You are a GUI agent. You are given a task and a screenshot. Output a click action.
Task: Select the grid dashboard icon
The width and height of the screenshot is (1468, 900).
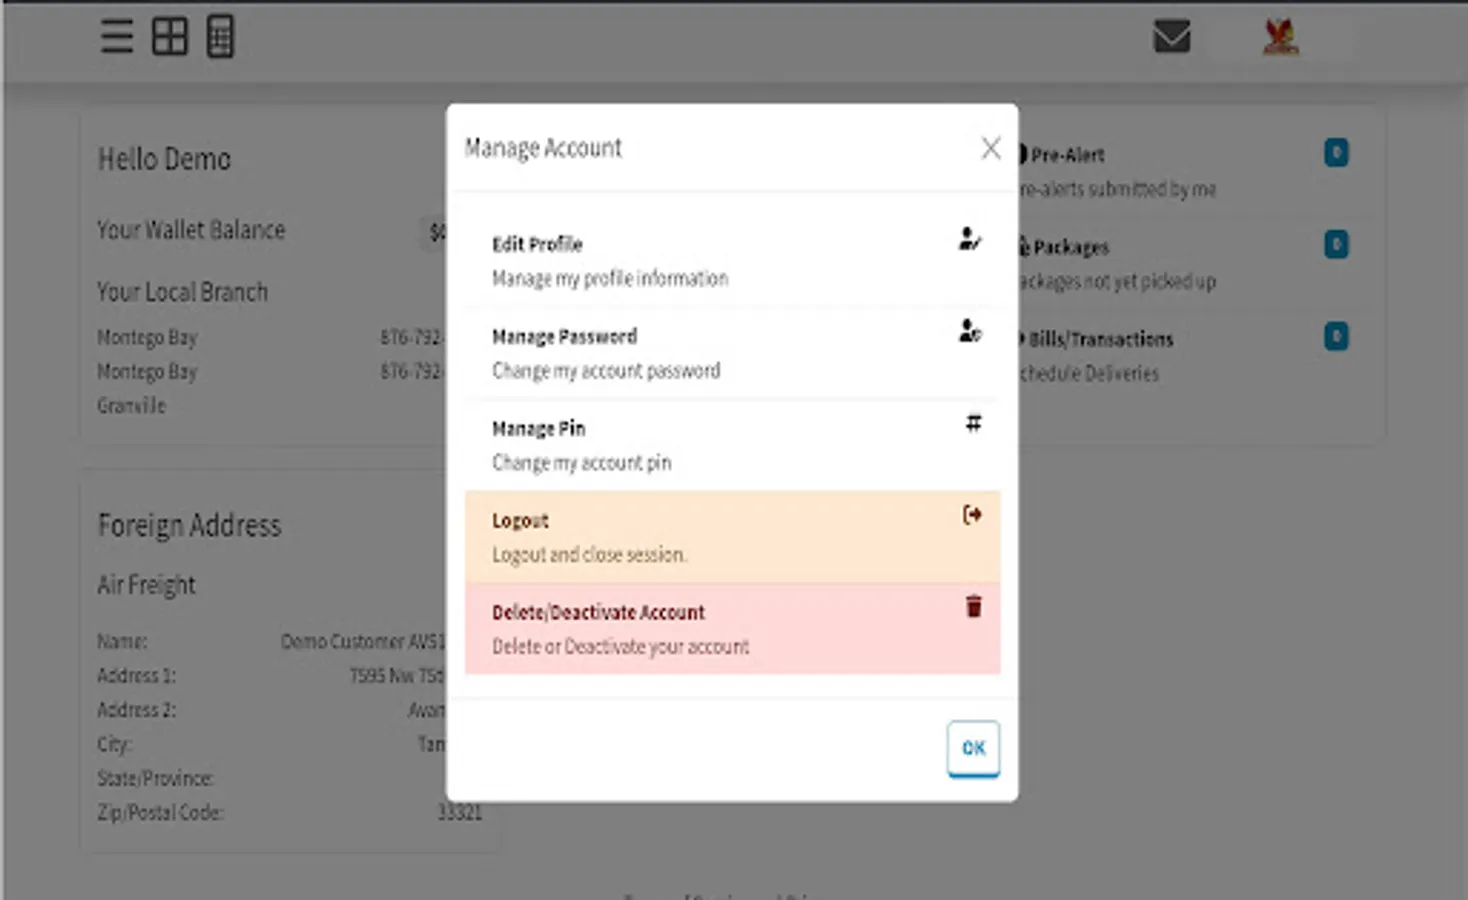[x=169, y=37]
